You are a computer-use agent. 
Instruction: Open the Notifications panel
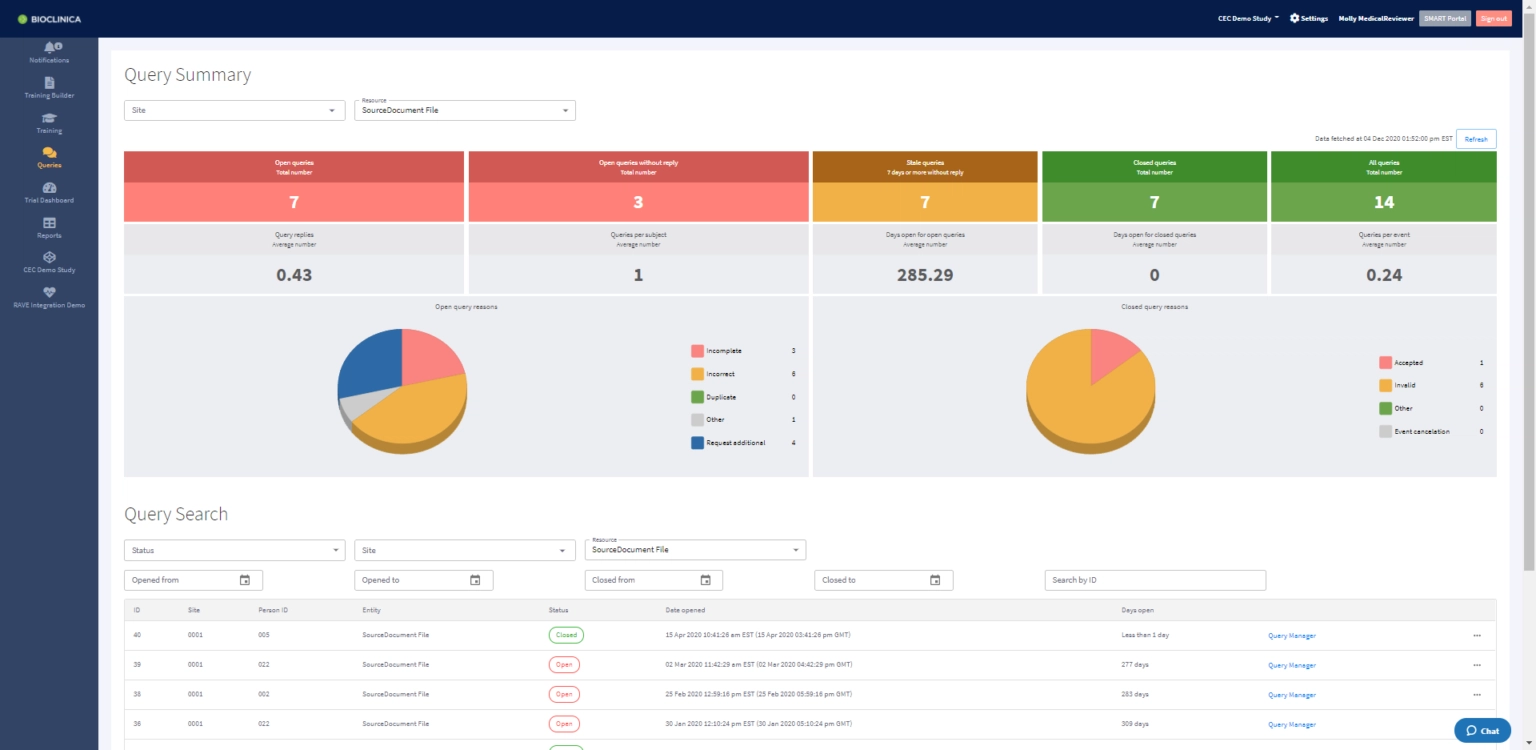coord(49,51)
